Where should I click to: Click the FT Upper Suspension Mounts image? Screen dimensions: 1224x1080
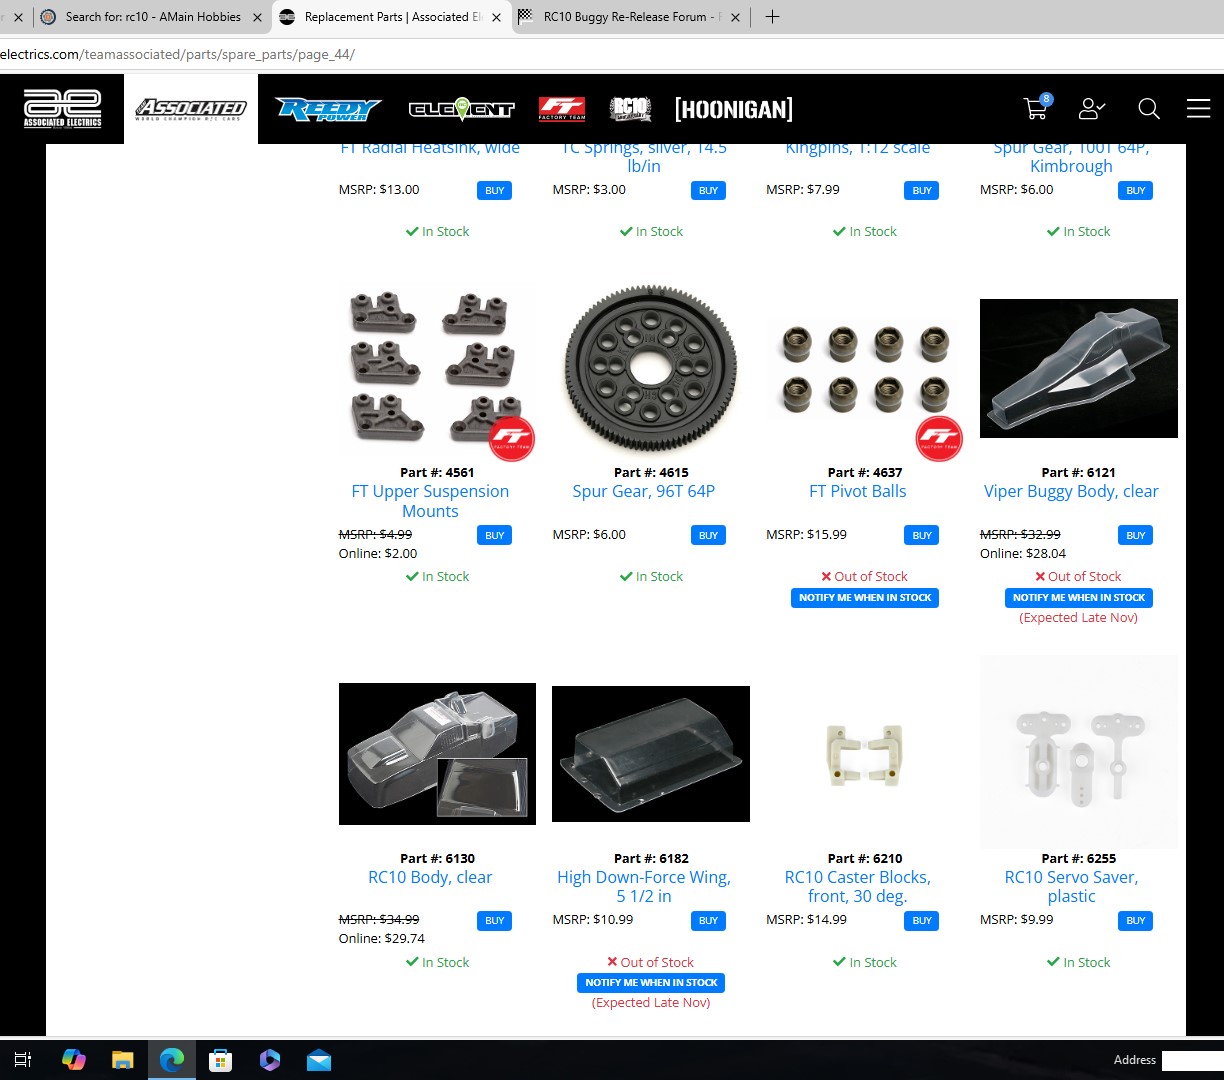tap(437, 368)
